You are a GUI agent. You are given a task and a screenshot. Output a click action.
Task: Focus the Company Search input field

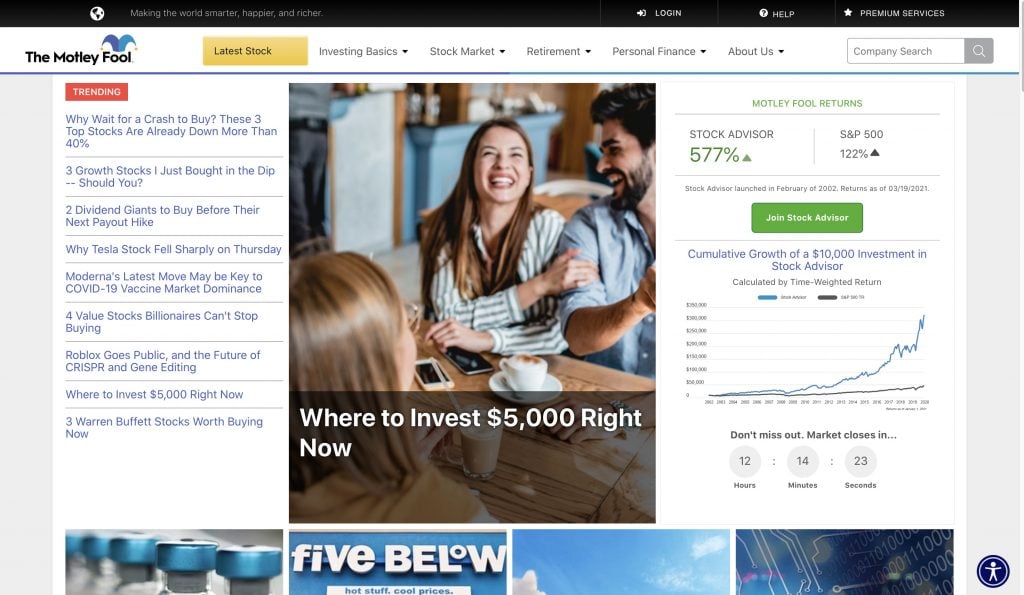[x=905, y=51]
